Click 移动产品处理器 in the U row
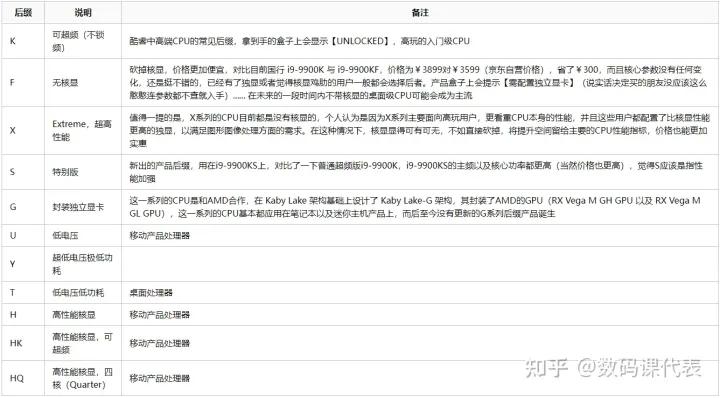Image resolution: width=720 pixels, height=398 pixels. (x=159, y=235)
